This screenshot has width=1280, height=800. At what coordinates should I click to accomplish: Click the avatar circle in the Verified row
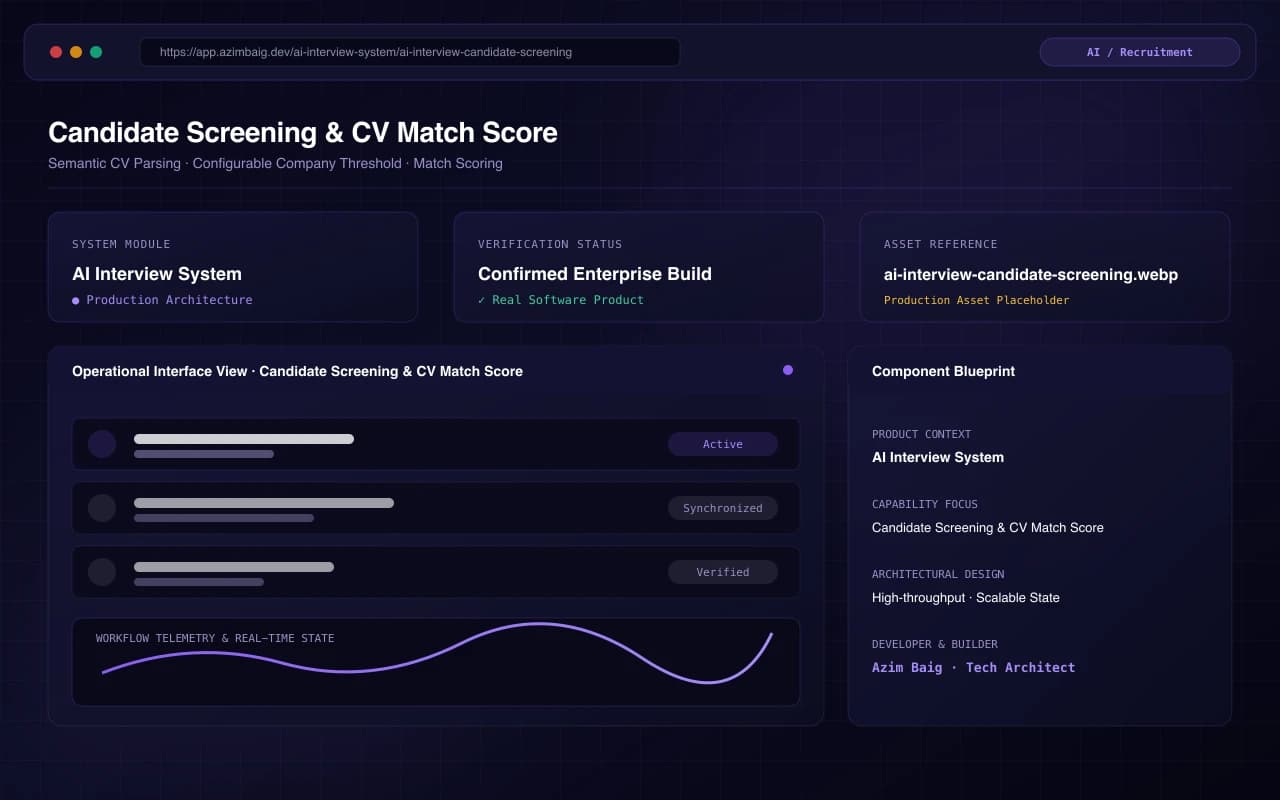point(102,572)
